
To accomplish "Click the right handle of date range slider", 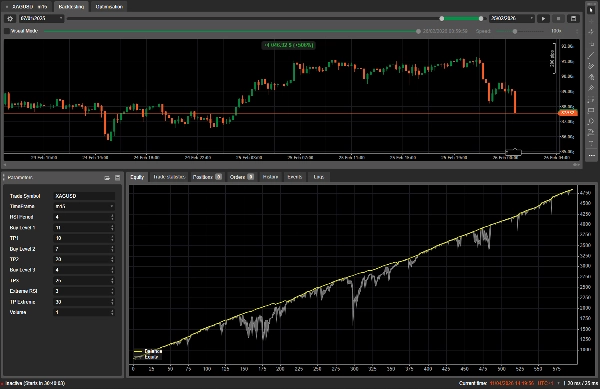I will (x=481, y=18).
